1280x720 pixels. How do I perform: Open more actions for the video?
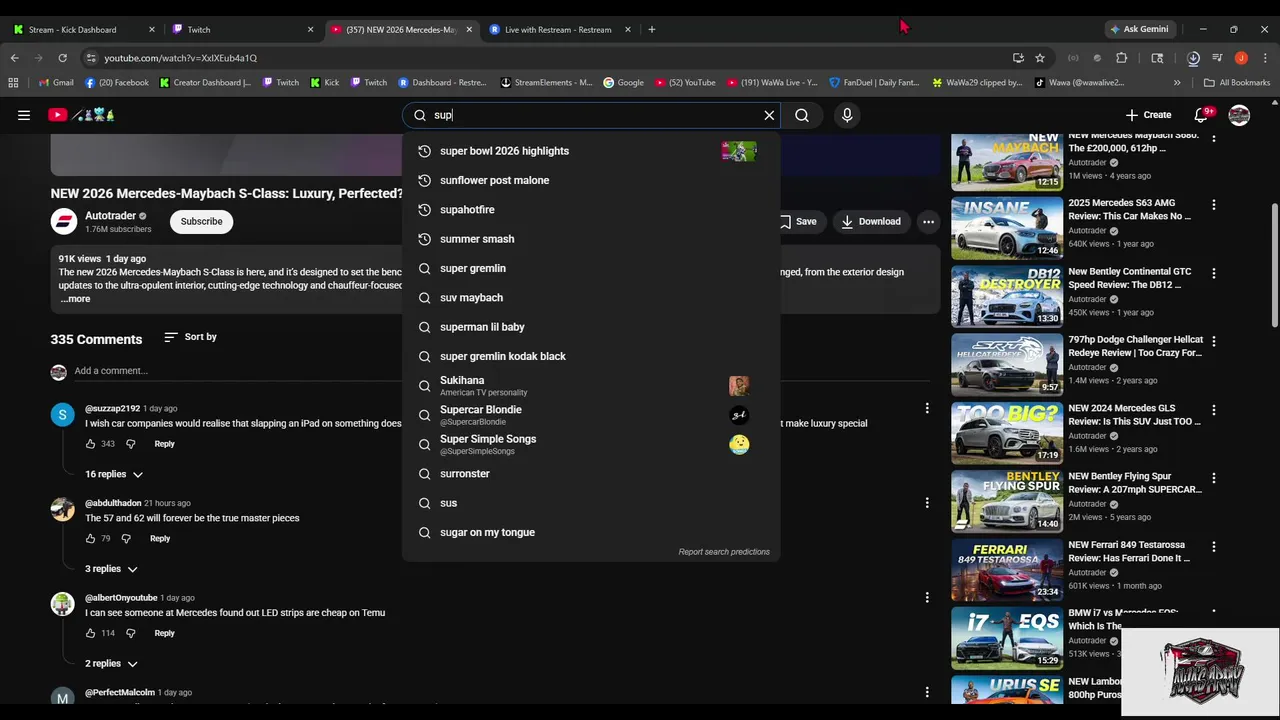click(x=928, y=221)
